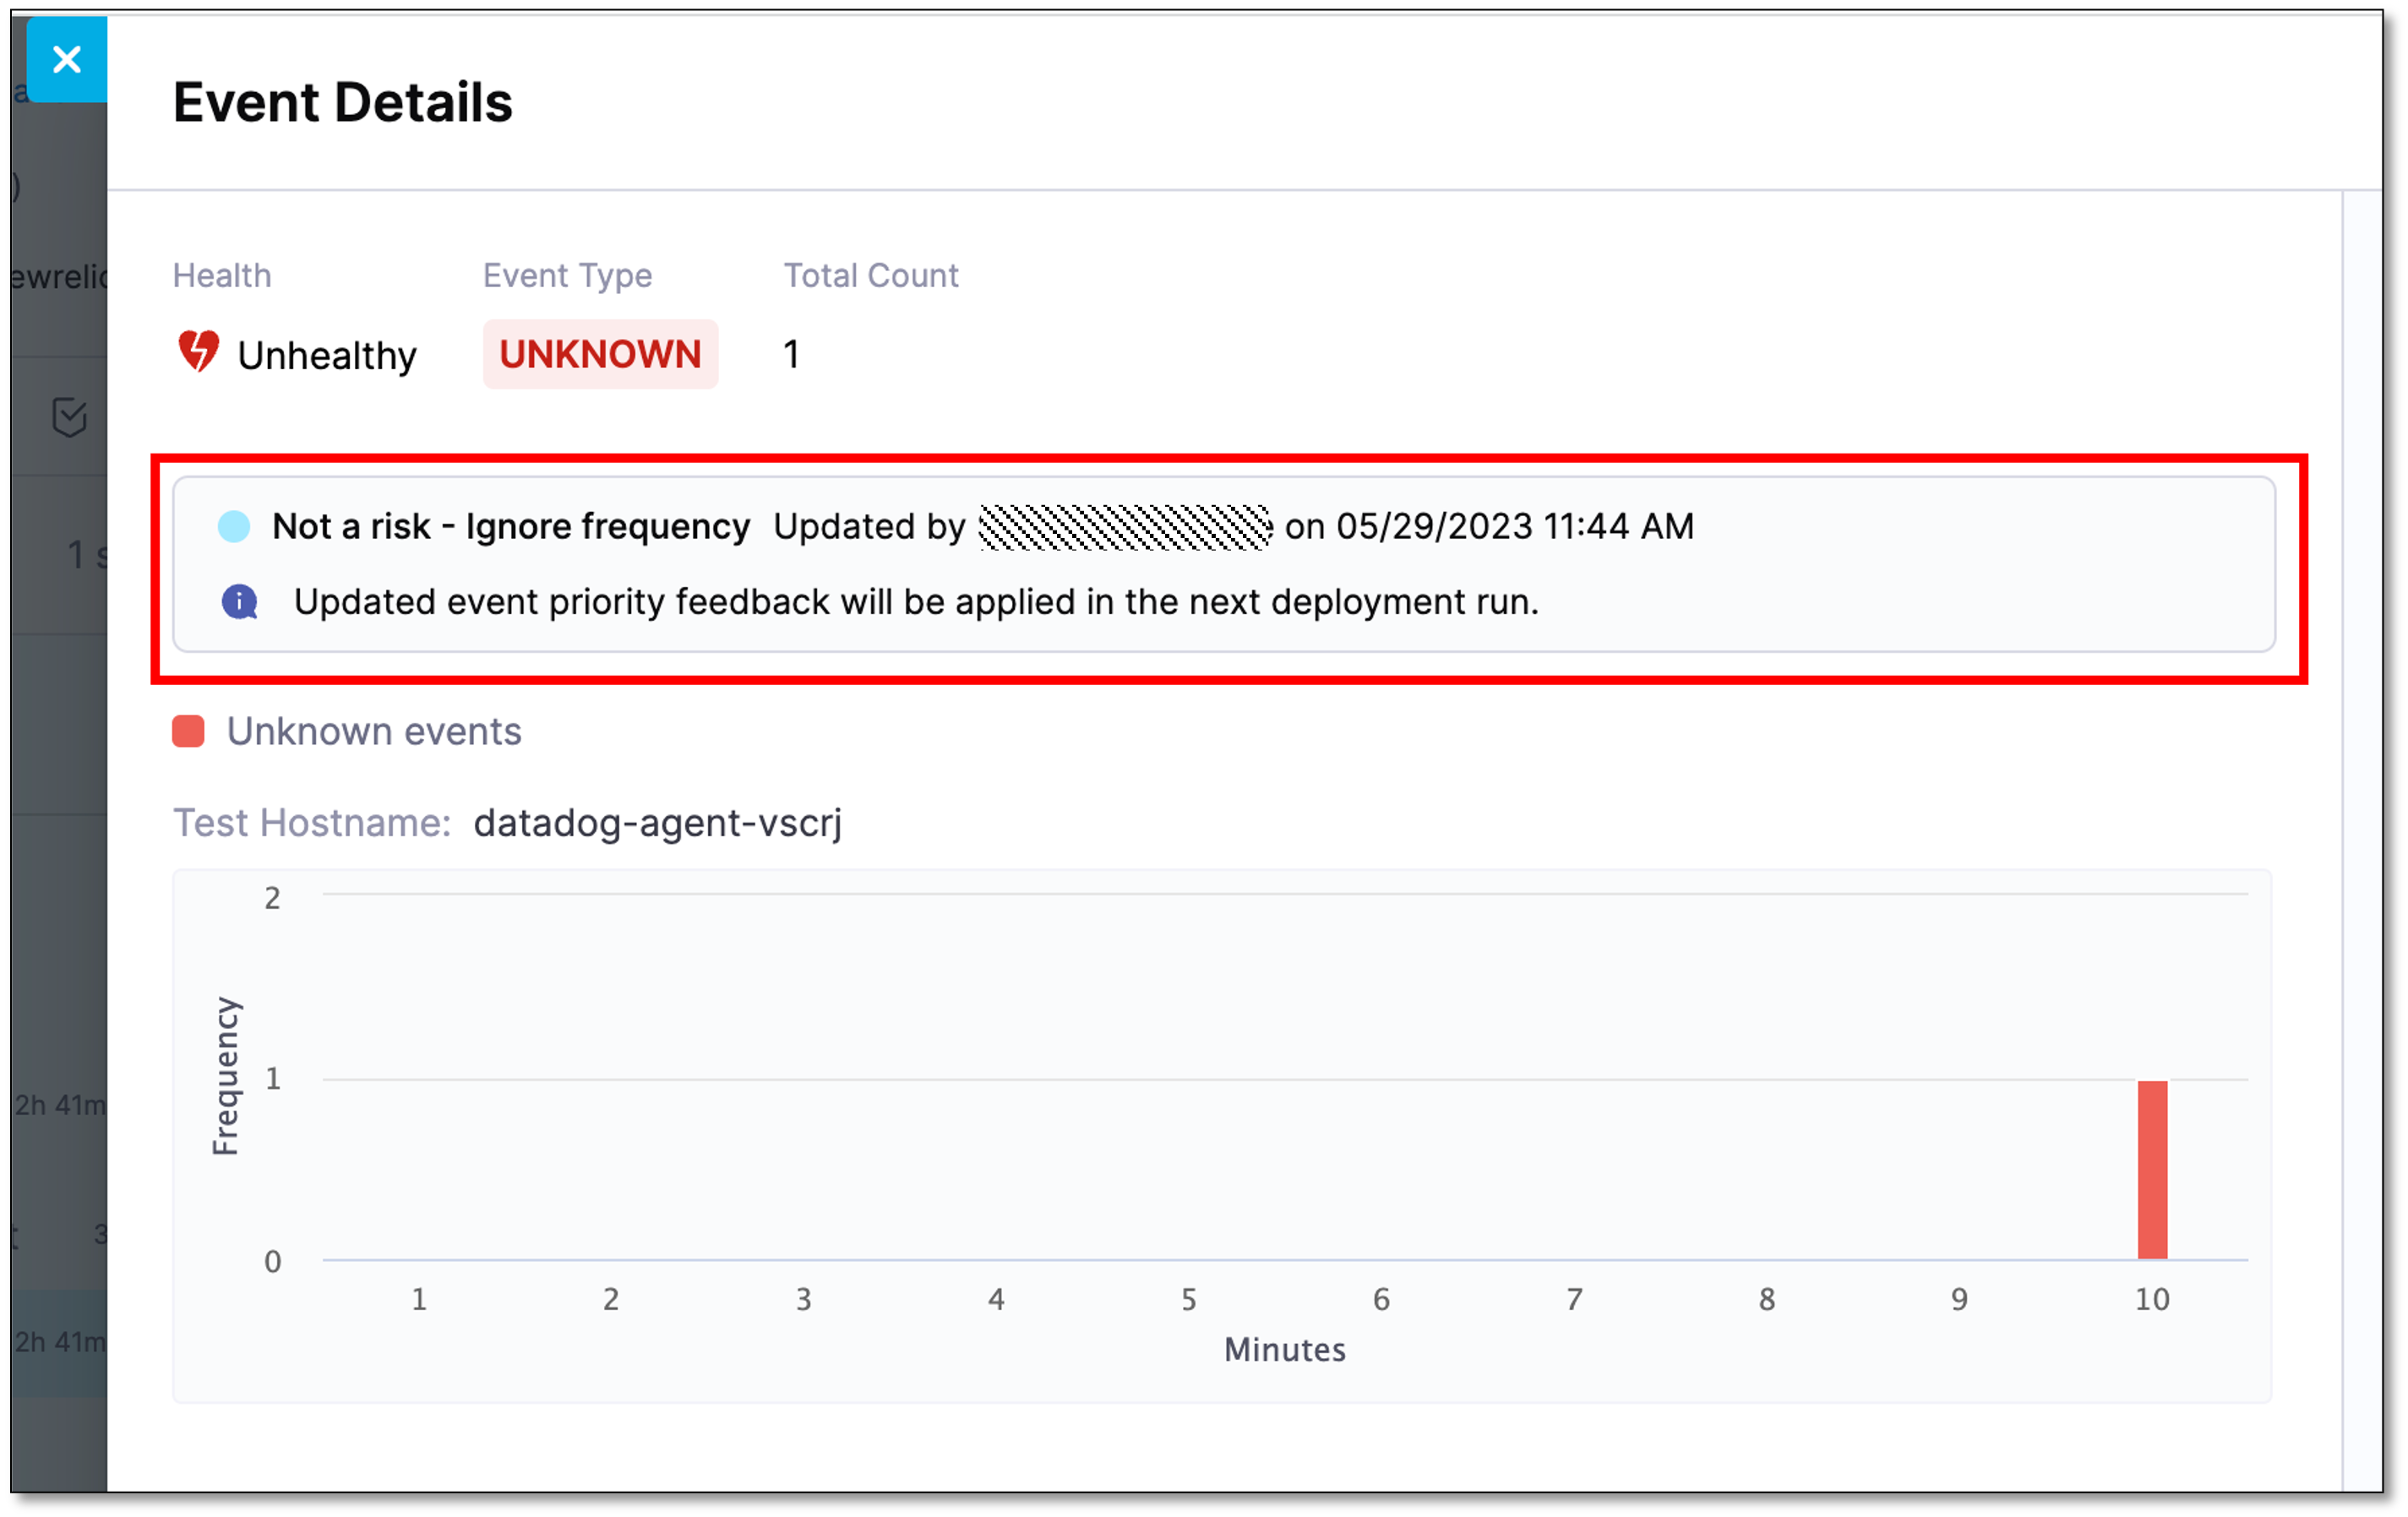Click the Not a risk - Ignore frequency label

tap(510, 526)
